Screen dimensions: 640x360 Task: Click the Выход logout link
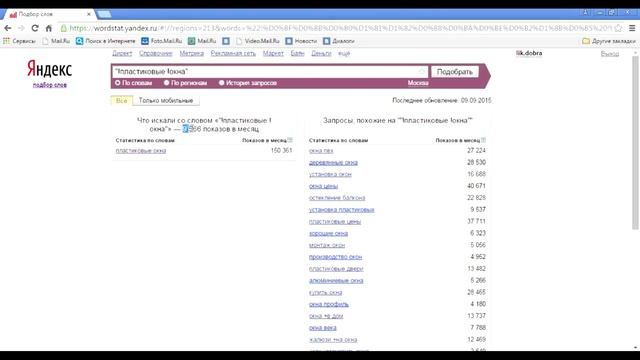tap(609, 53)
